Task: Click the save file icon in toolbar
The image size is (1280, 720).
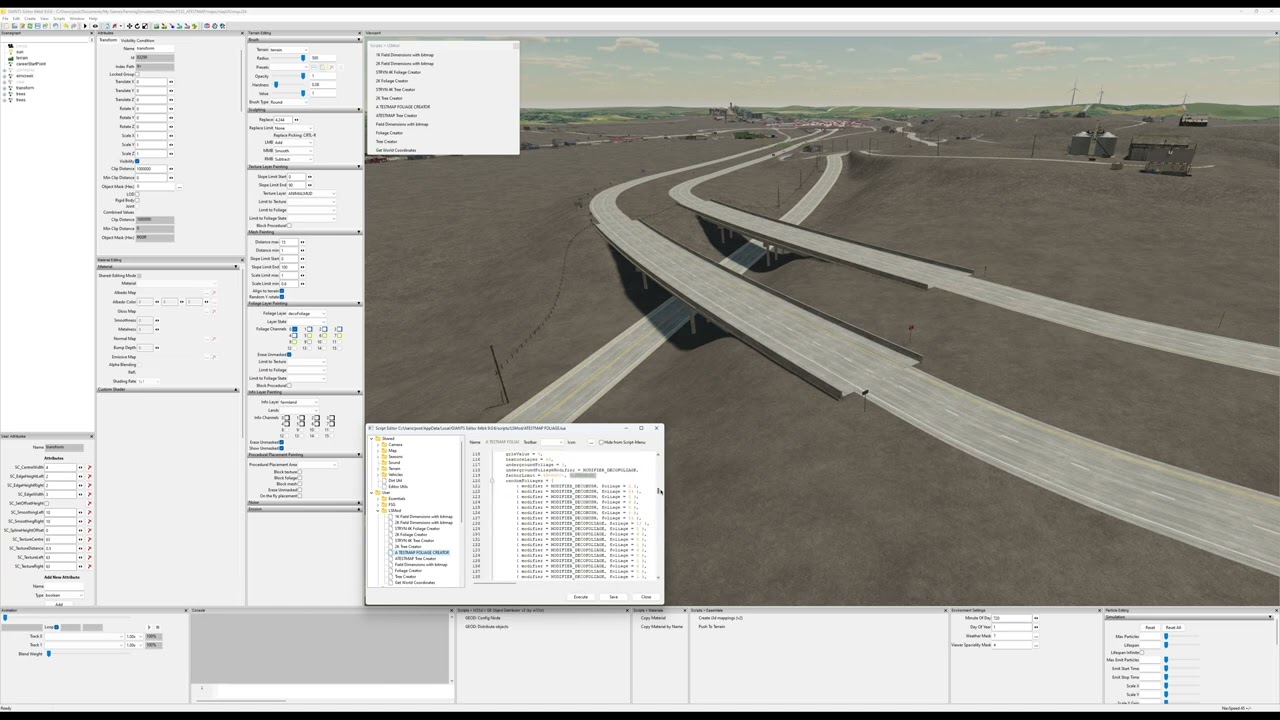Action: [x=38, y=26]
